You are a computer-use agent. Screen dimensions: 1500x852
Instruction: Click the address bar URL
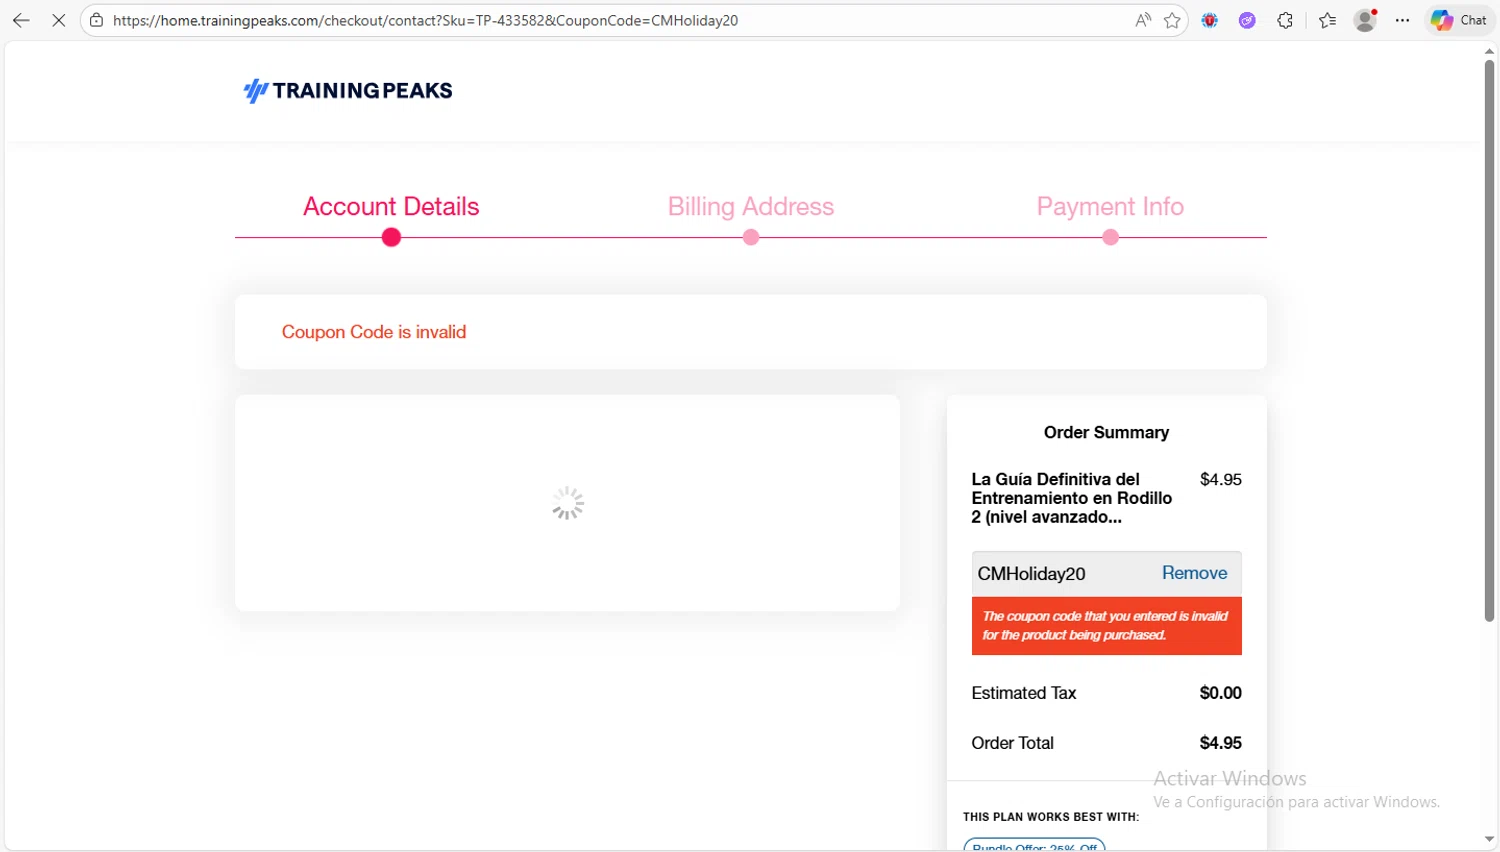[425, 20]
